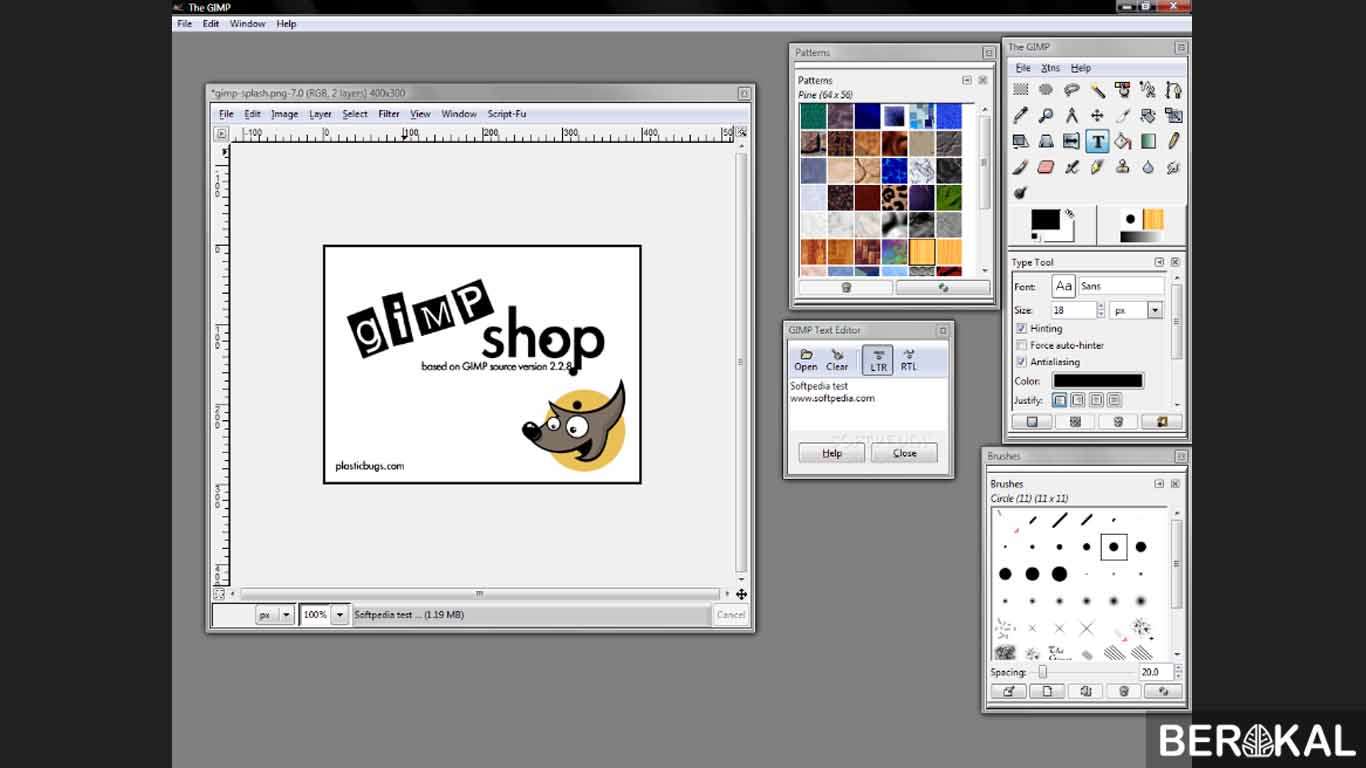The image size is (1366, 768).
Task: Select the Fuzzy Select magic wand tool
Action: click(x=1098, y=90)
